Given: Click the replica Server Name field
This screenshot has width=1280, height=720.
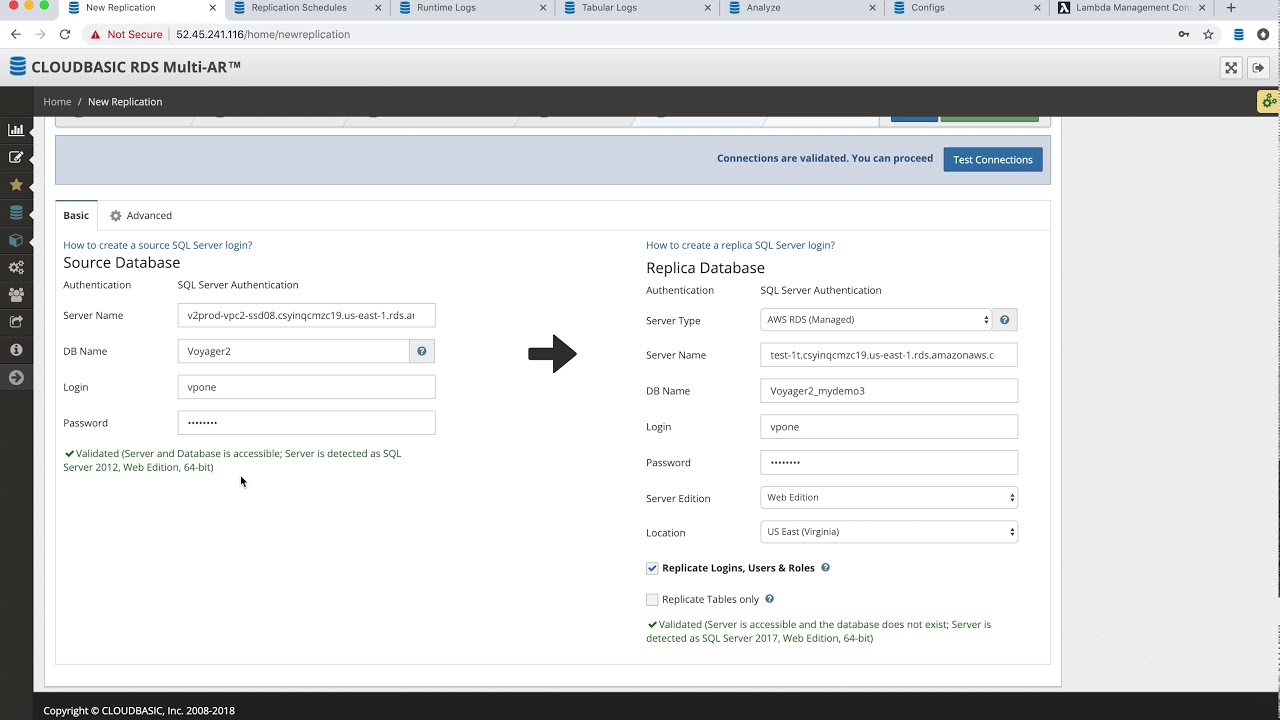Looking at the screenshot, I should (x=889, y=355).
